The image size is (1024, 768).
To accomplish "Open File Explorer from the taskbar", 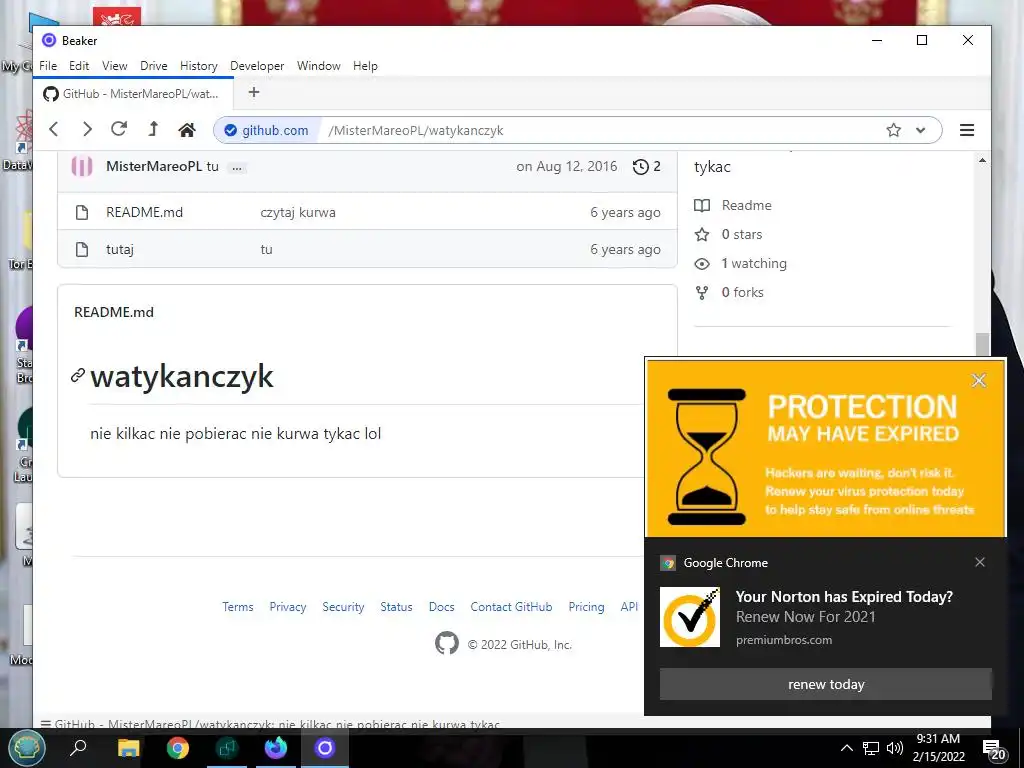I will coord(129,748).
